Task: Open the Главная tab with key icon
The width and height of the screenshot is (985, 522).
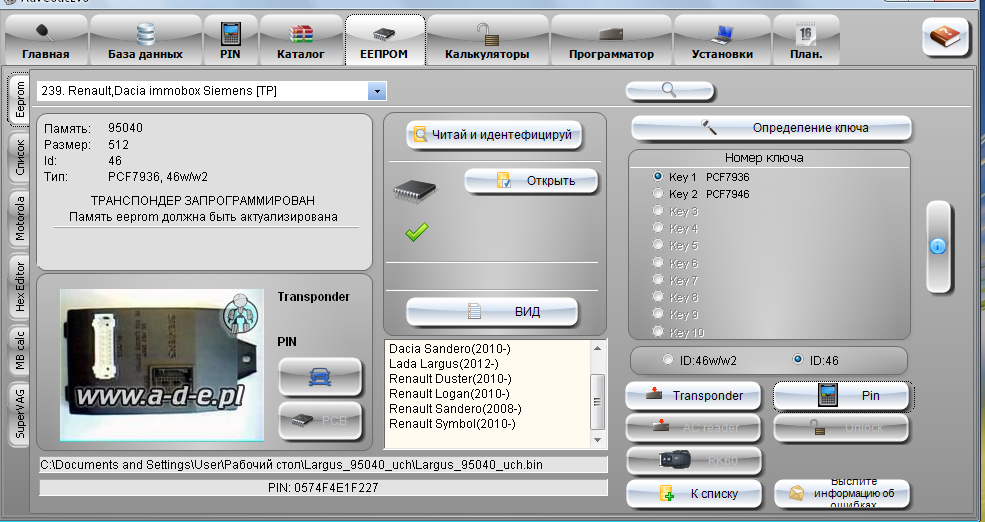Action: click(46, 40)
